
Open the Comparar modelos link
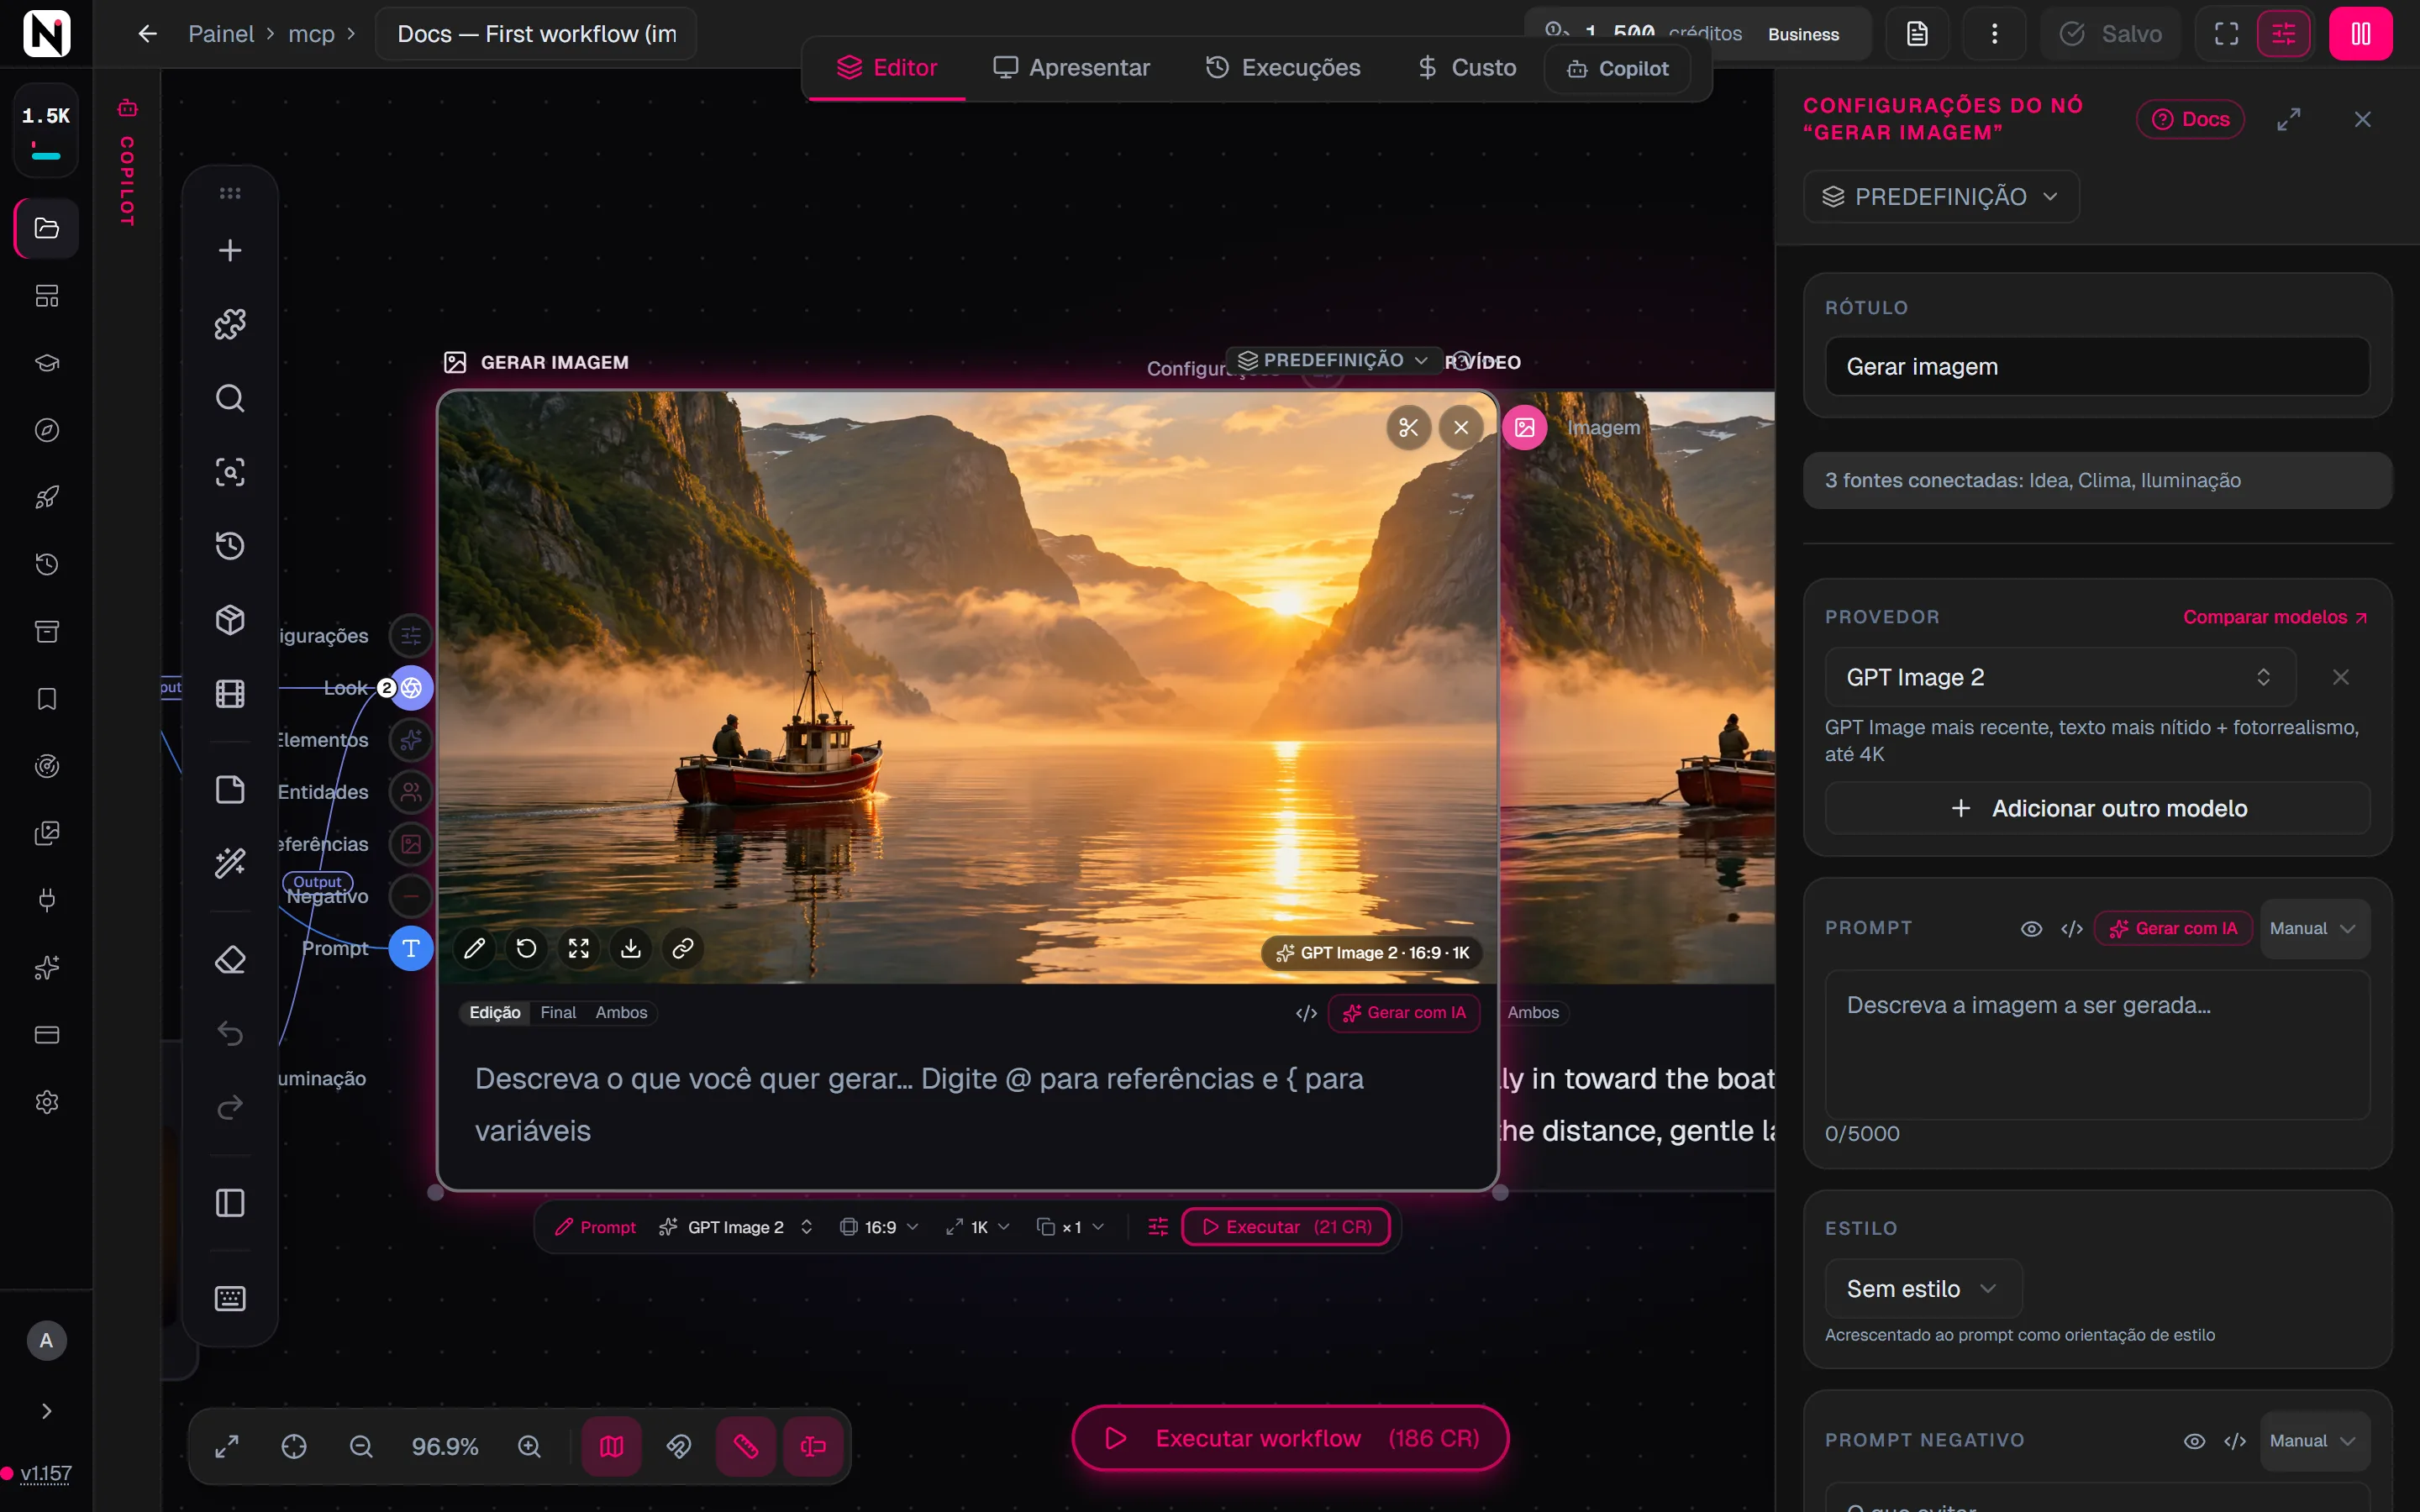pos(2275,617)
